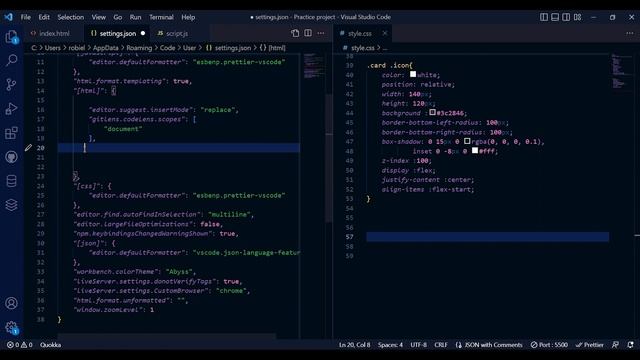Click the Open Settings UI icon
Viewport: 640px width, 360px height.
point(295,33)
